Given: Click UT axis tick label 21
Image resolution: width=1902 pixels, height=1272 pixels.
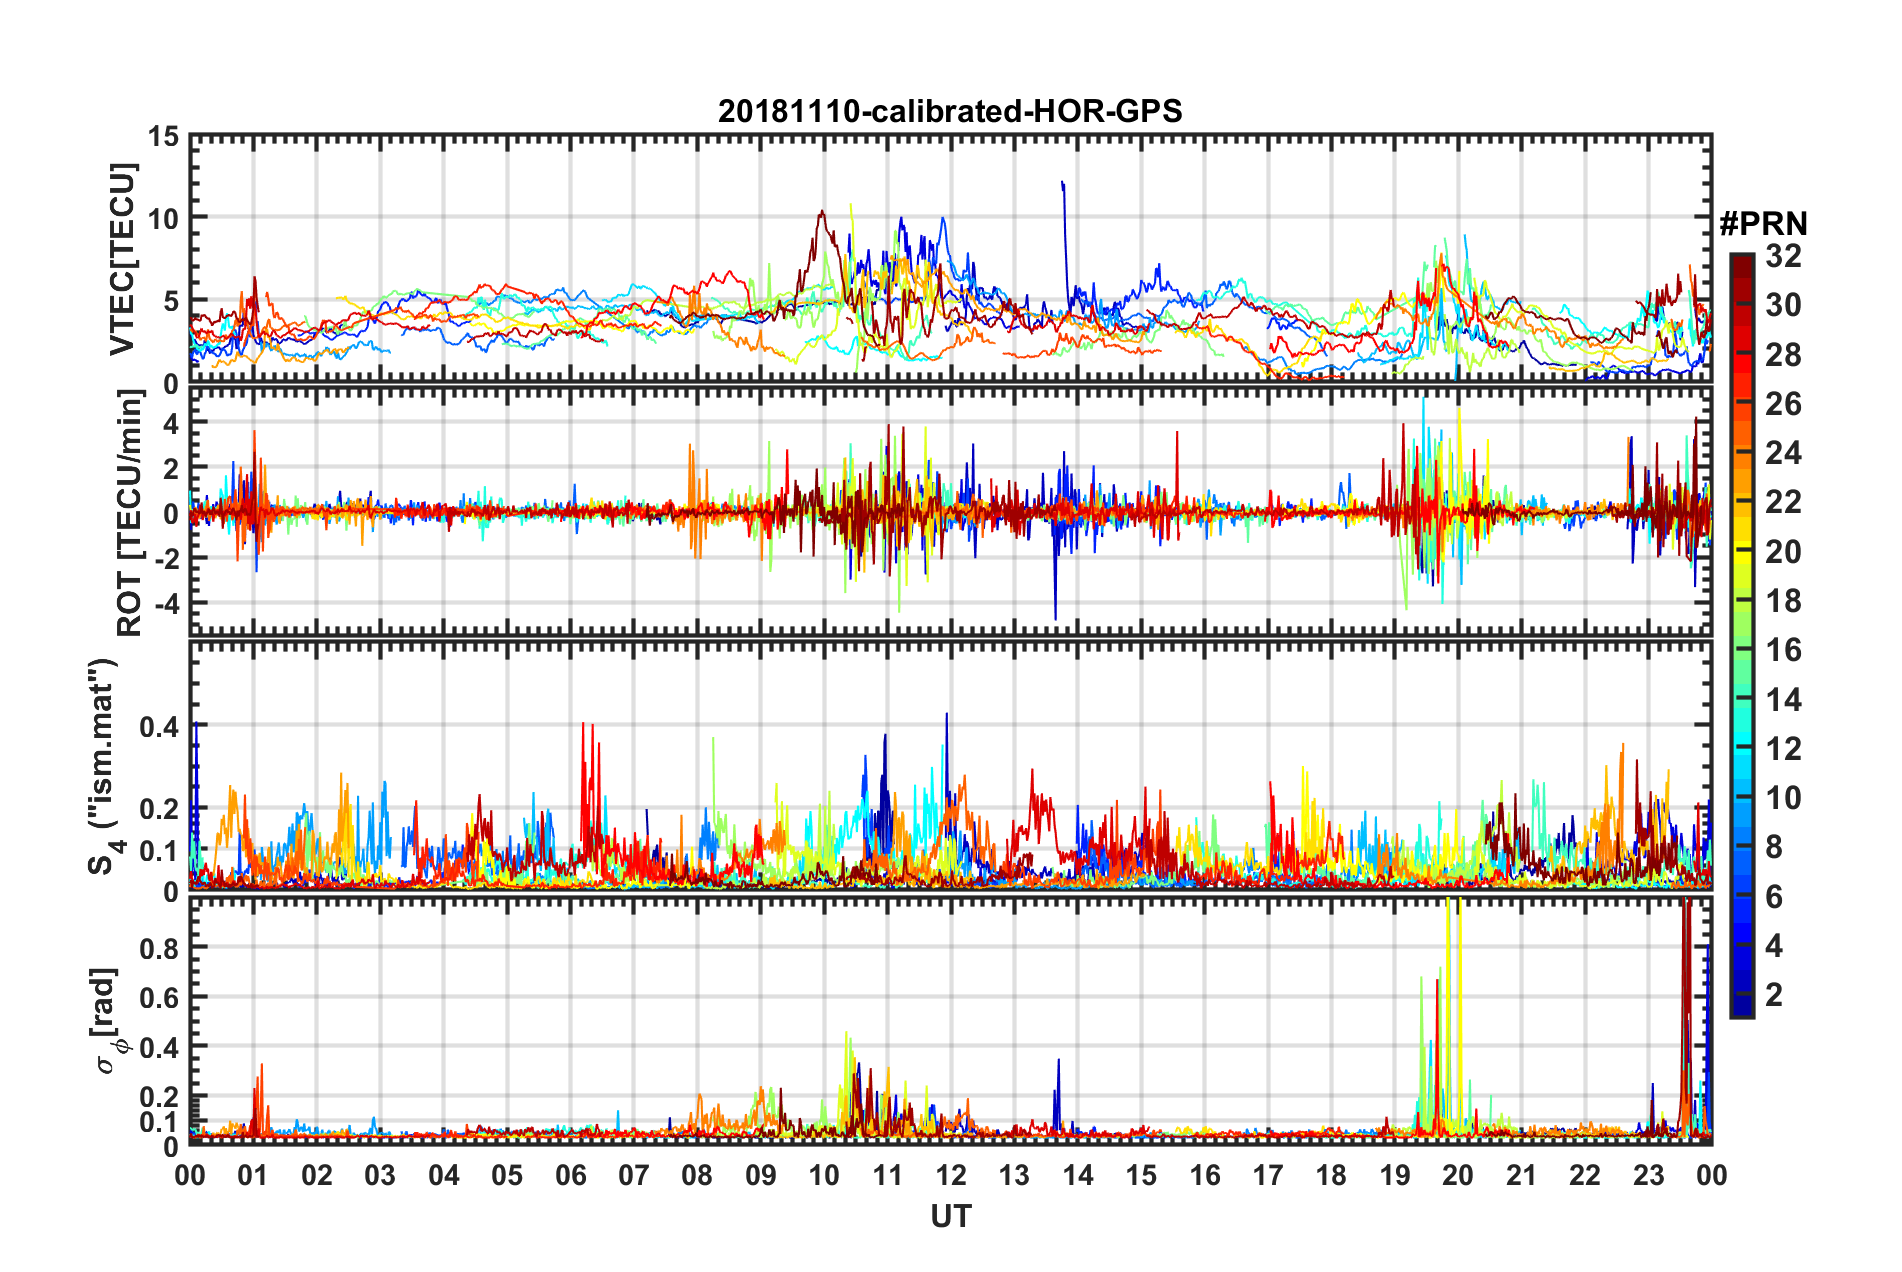Looking at the screenshot, I should pos(1522,1175).
